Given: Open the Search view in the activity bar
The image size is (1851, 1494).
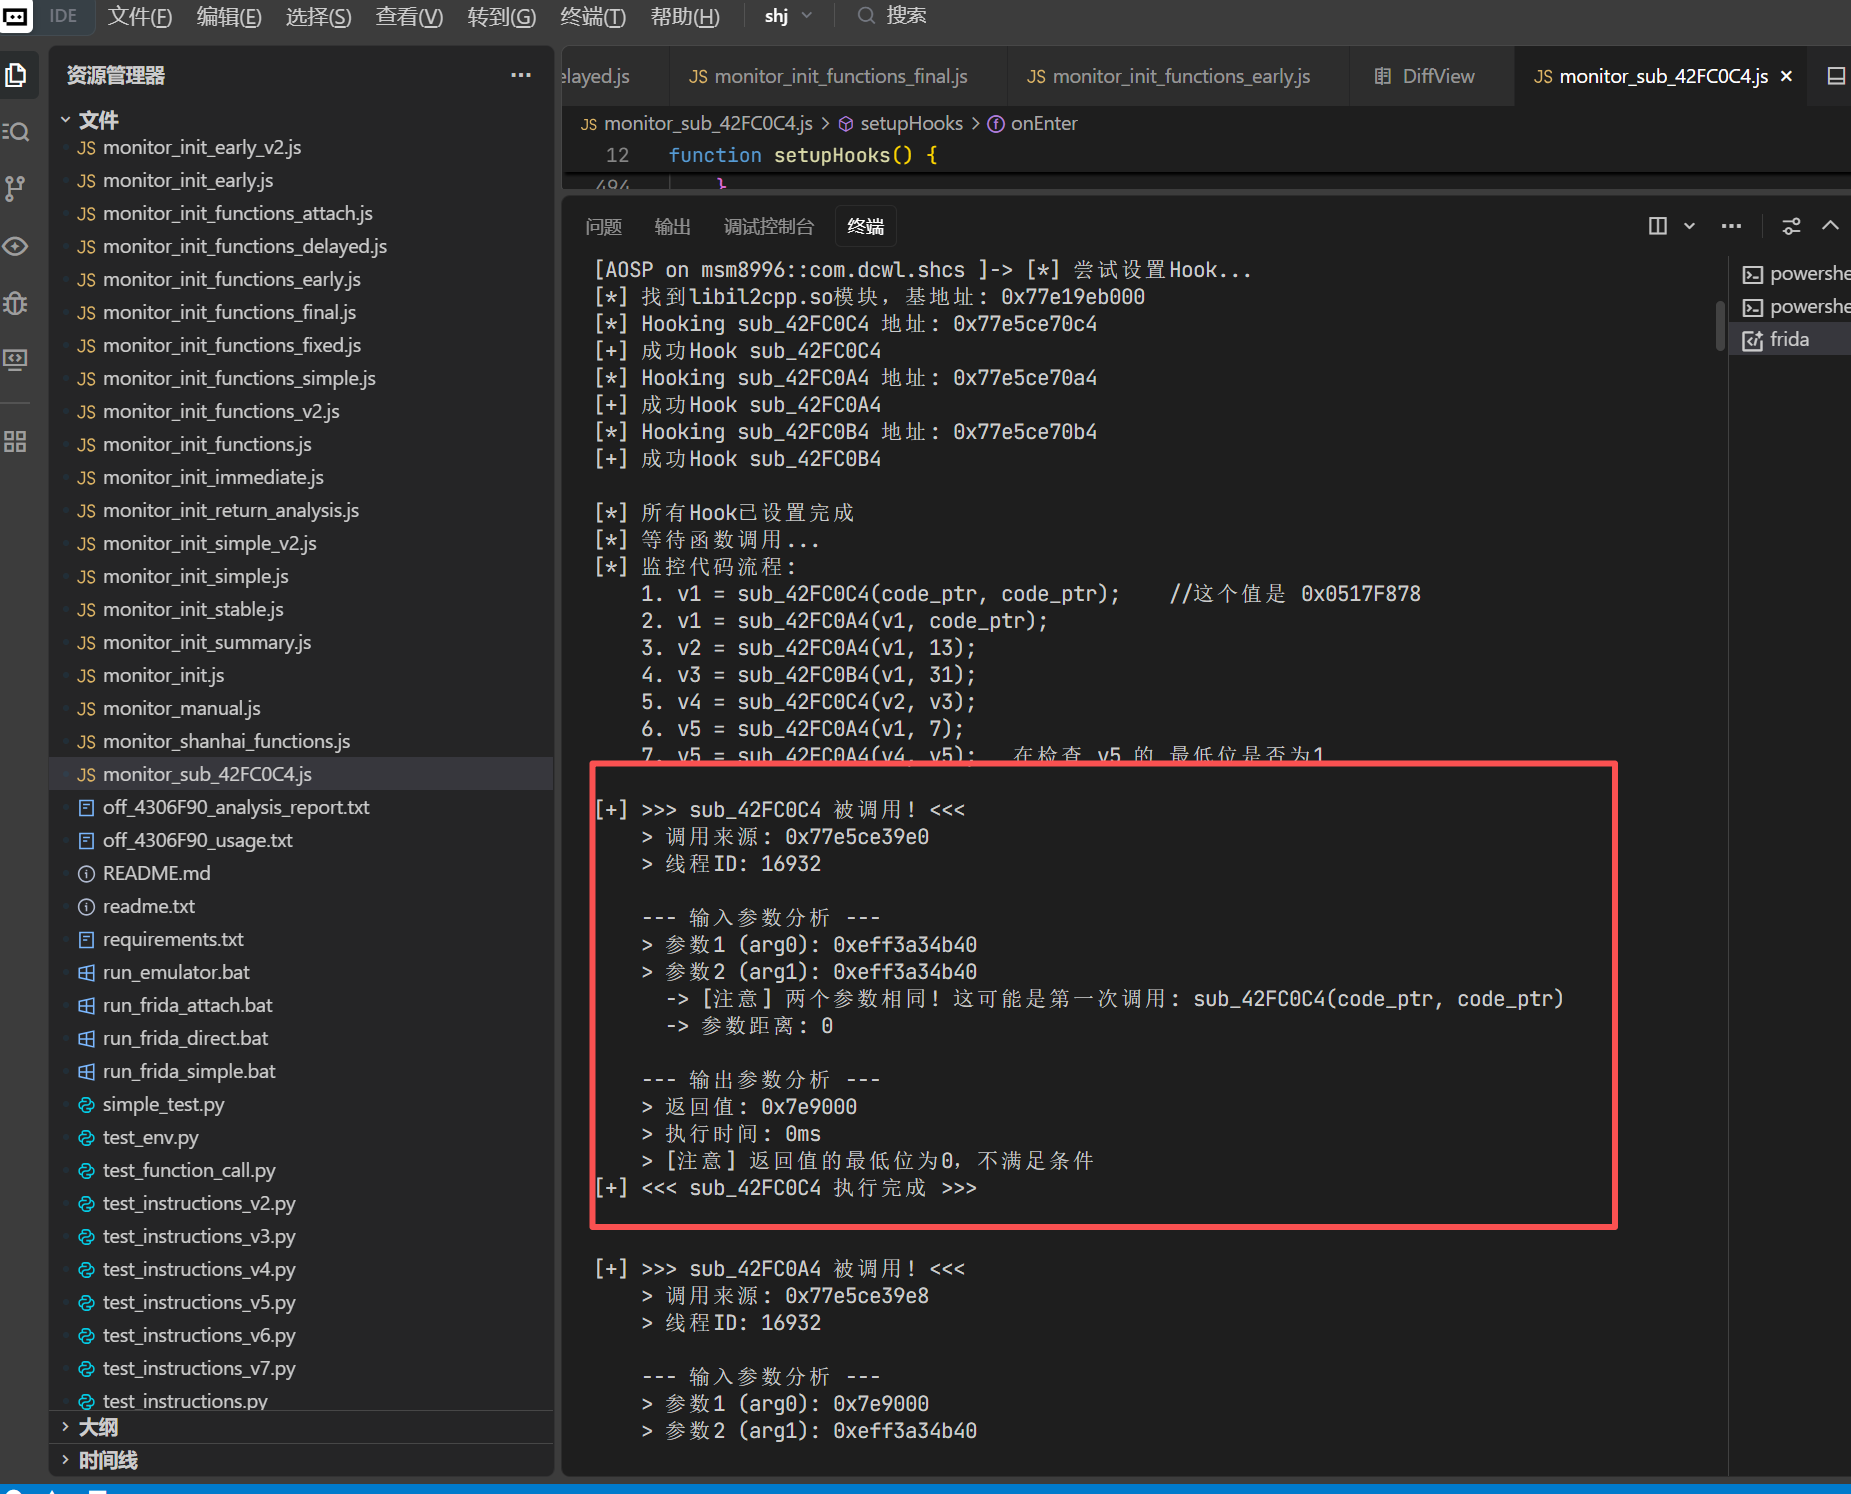Looking at the screenshot, I should click(x=16, y=131).
